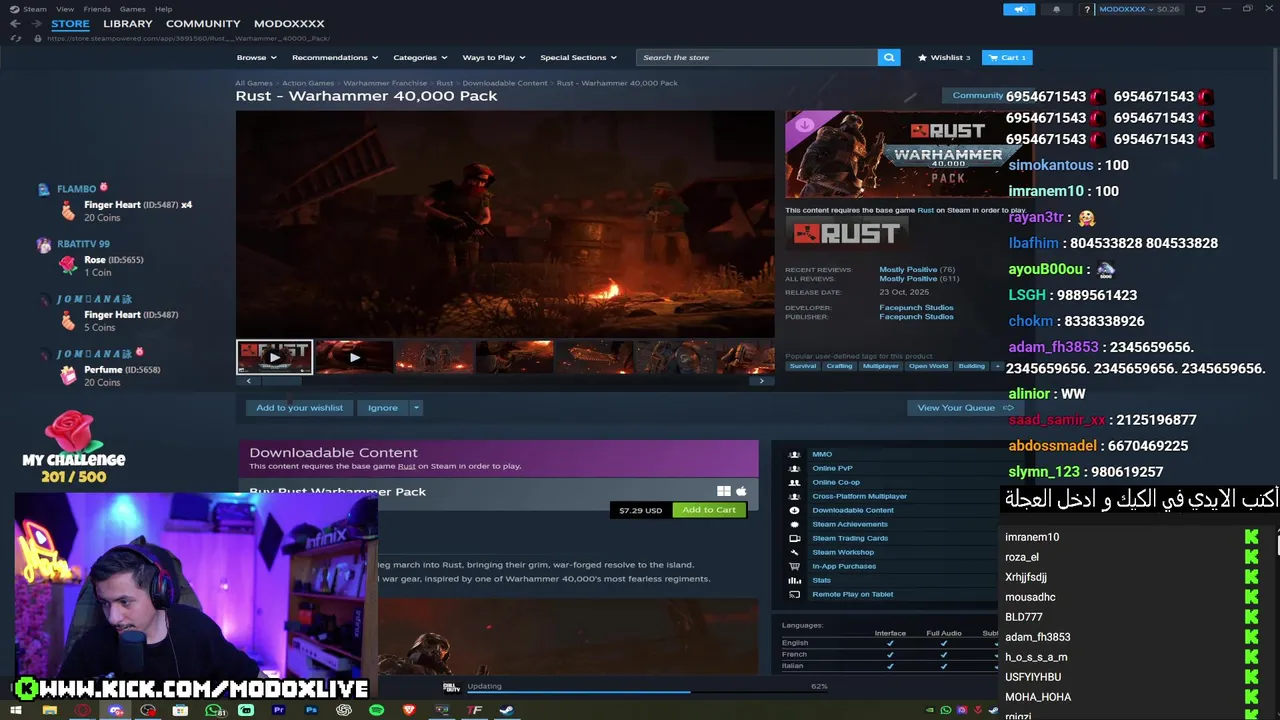
Task: Click the Facepunch Studios developer link
Action: [916, 308]
